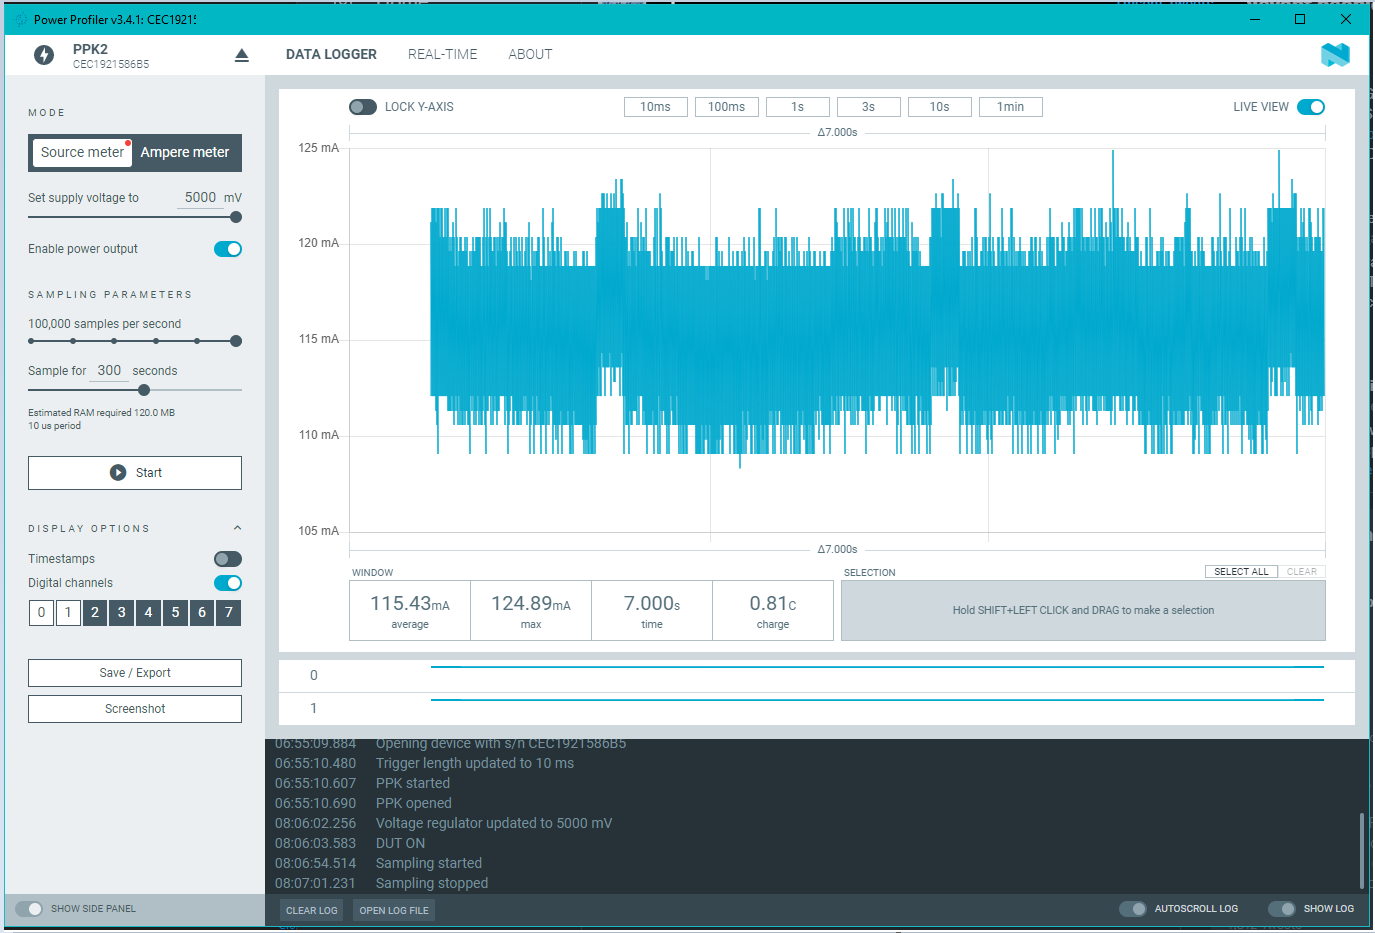Toggle digital channel 2 button
Viewport: 1375px width, 933px height.
coord(95,613)
